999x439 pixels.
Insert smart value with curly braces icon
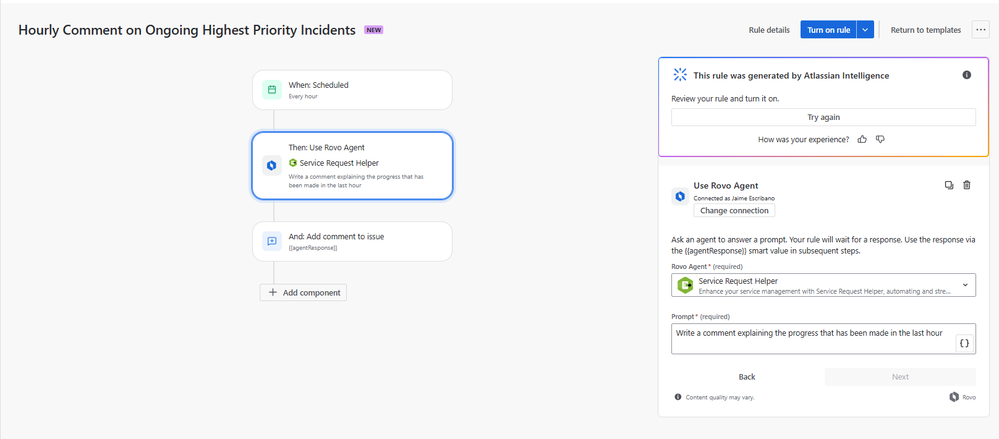point(965,343)
